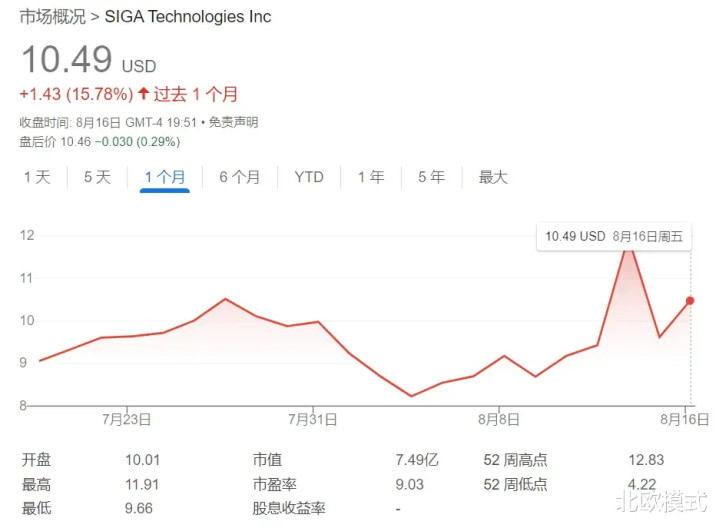This screenshot has height=528, width=719.
Task: Select the 1 个月 range tab
Action: (164, 177)
